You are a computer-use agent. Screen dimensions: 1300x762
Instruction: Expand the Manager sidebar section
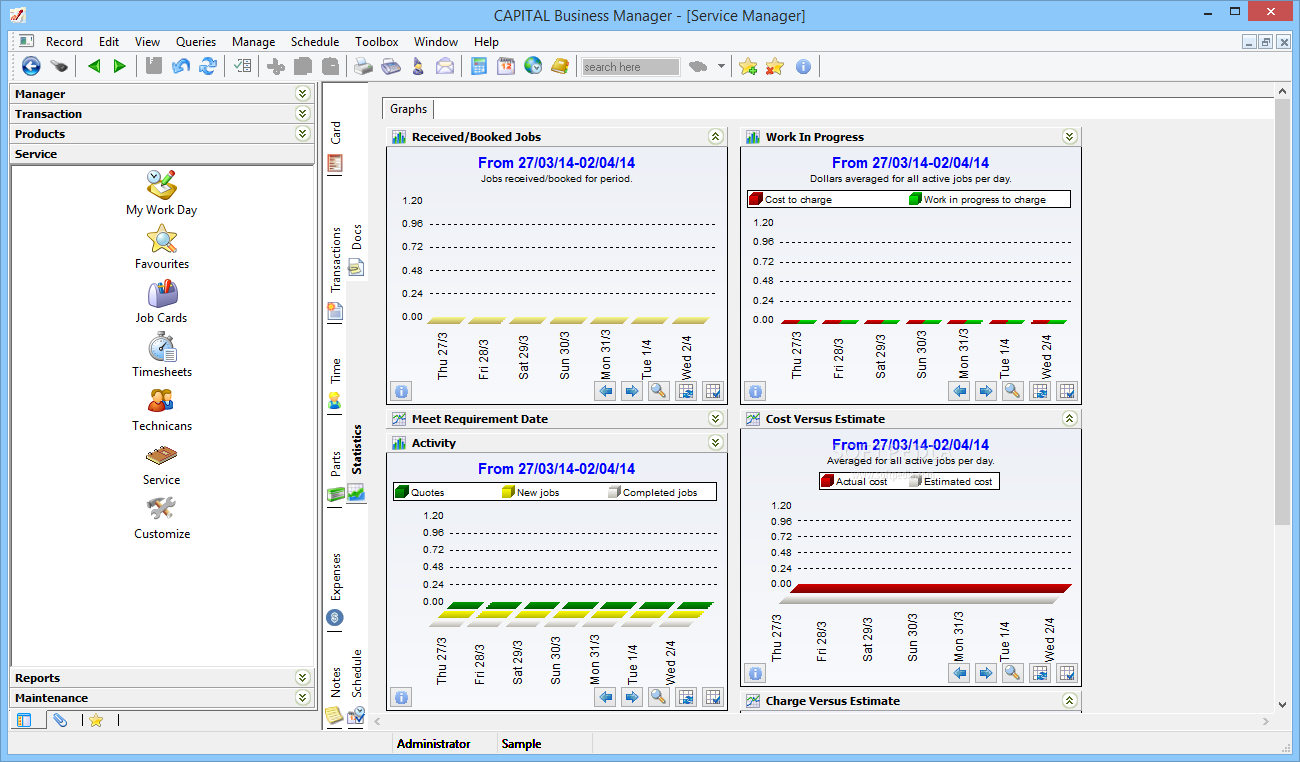pyautogui.click(x=302, y=93)
